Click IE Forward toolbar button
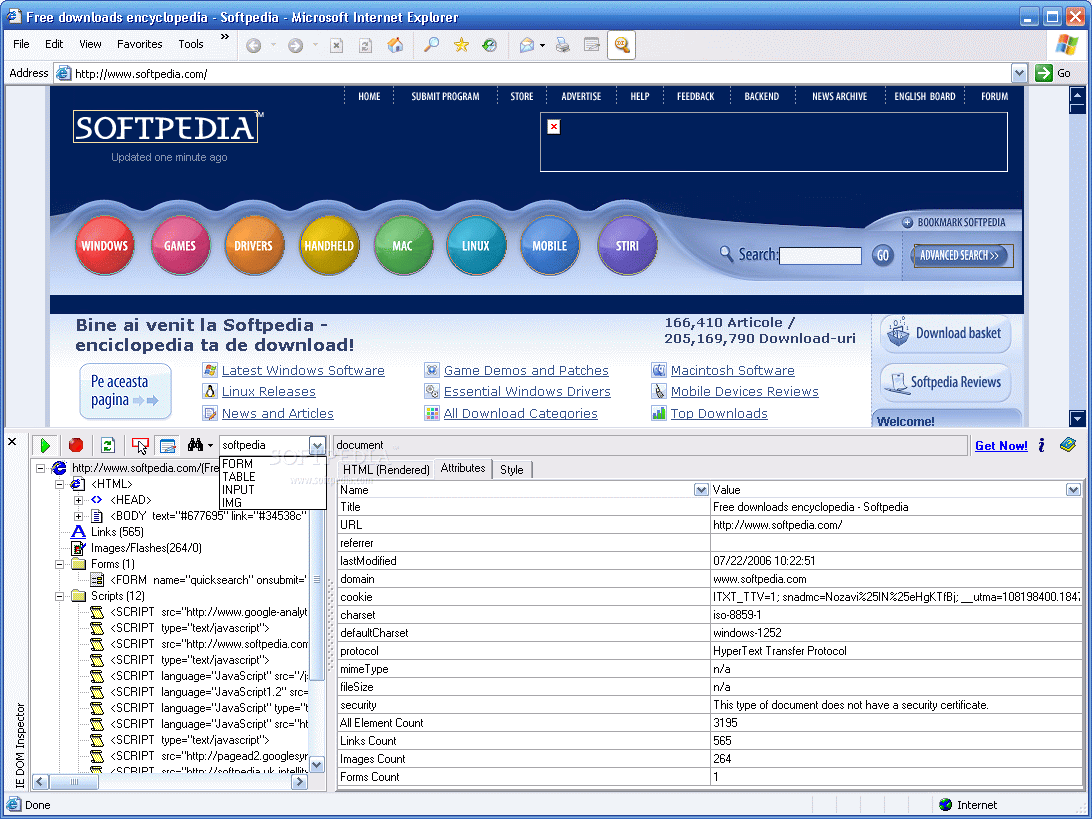Screen dimensions: 1092x819 (295, 45)
